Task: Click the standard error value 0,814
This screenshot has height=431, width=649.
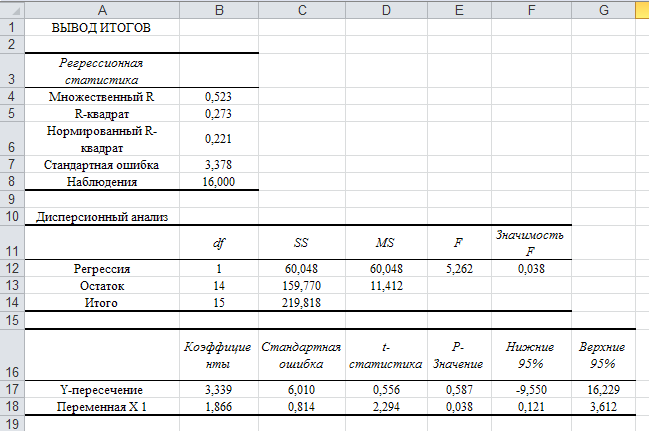Action: (x=302, y=407)
